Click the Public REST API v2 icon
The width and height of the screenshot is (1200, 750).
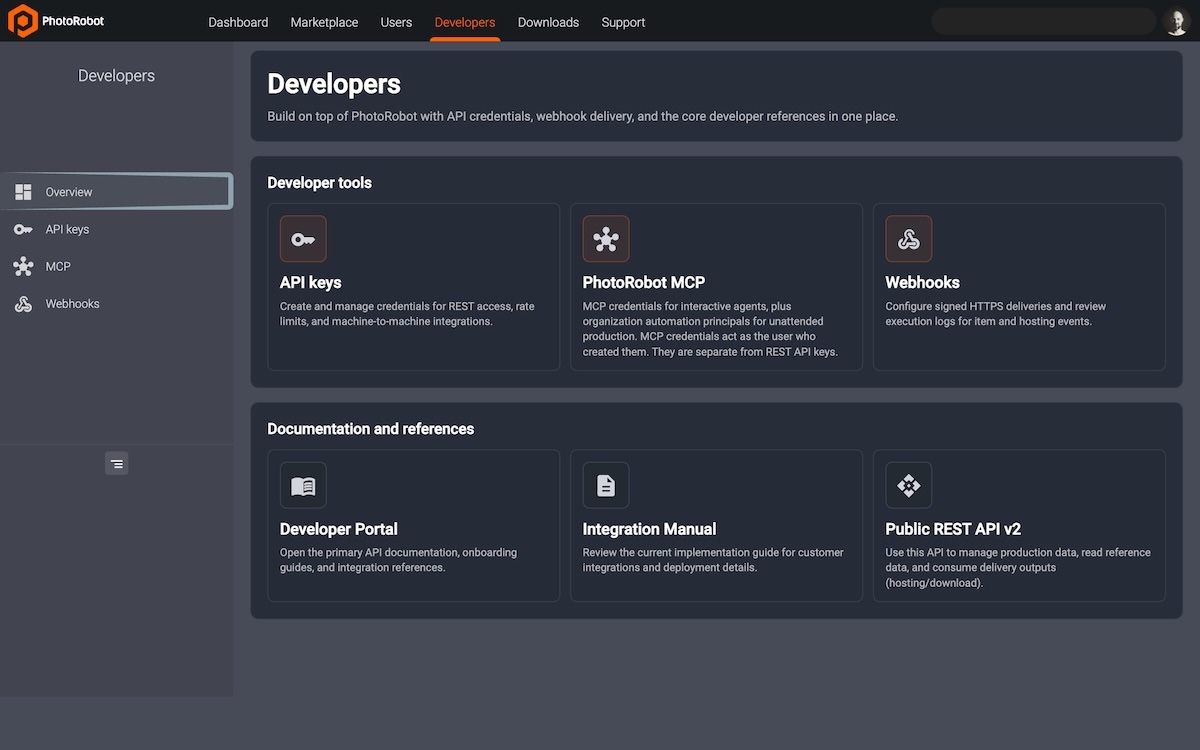tap(909, 485)
